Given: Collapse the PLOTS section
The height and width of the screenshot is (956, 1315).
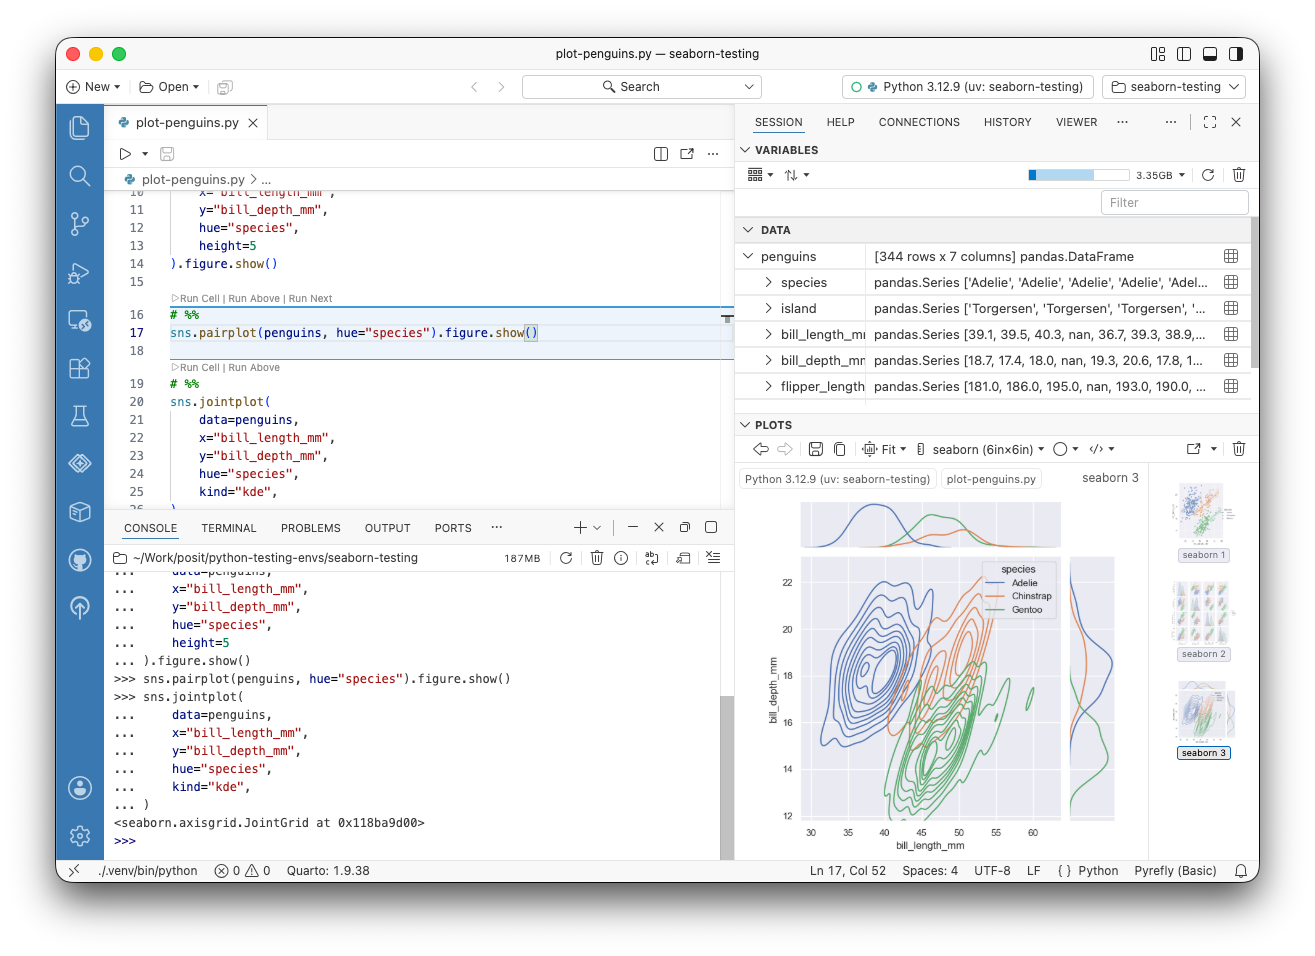Looking at the screenshot, I should [x=745, y=425].
